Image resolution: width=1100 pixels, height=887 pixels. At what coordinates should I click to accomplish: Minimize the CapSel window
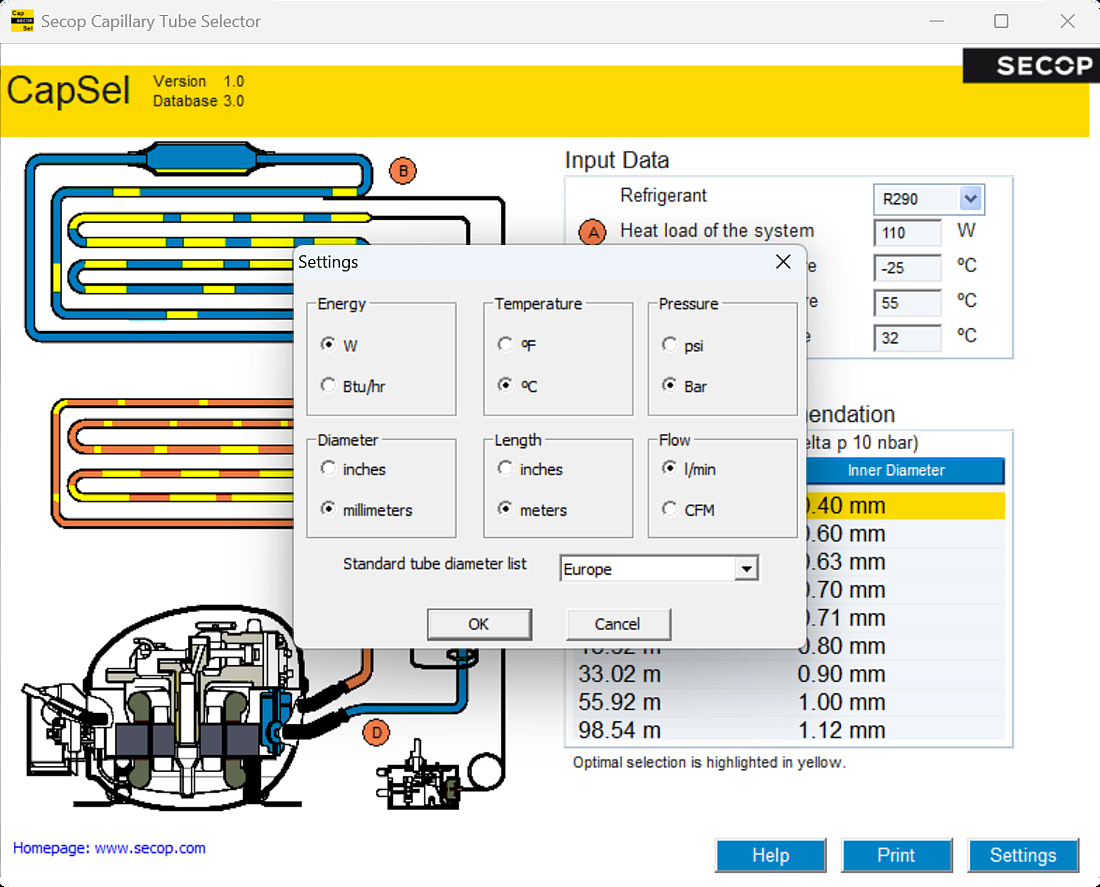(937, 21)
